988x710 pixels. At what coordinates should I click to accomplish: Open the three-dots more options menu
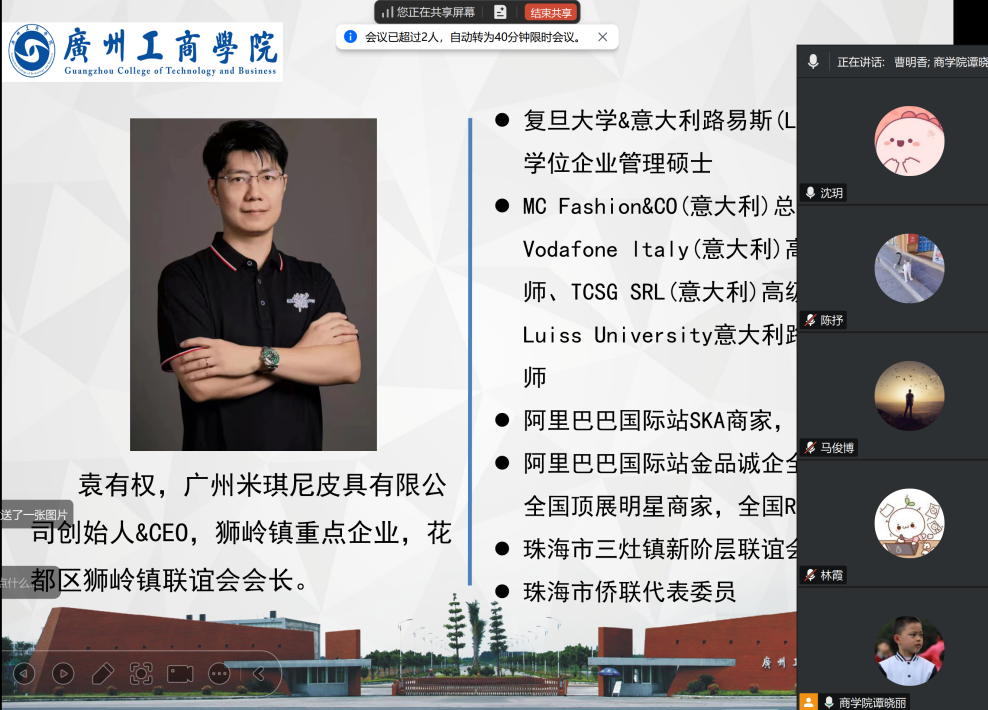coord(219,674)
